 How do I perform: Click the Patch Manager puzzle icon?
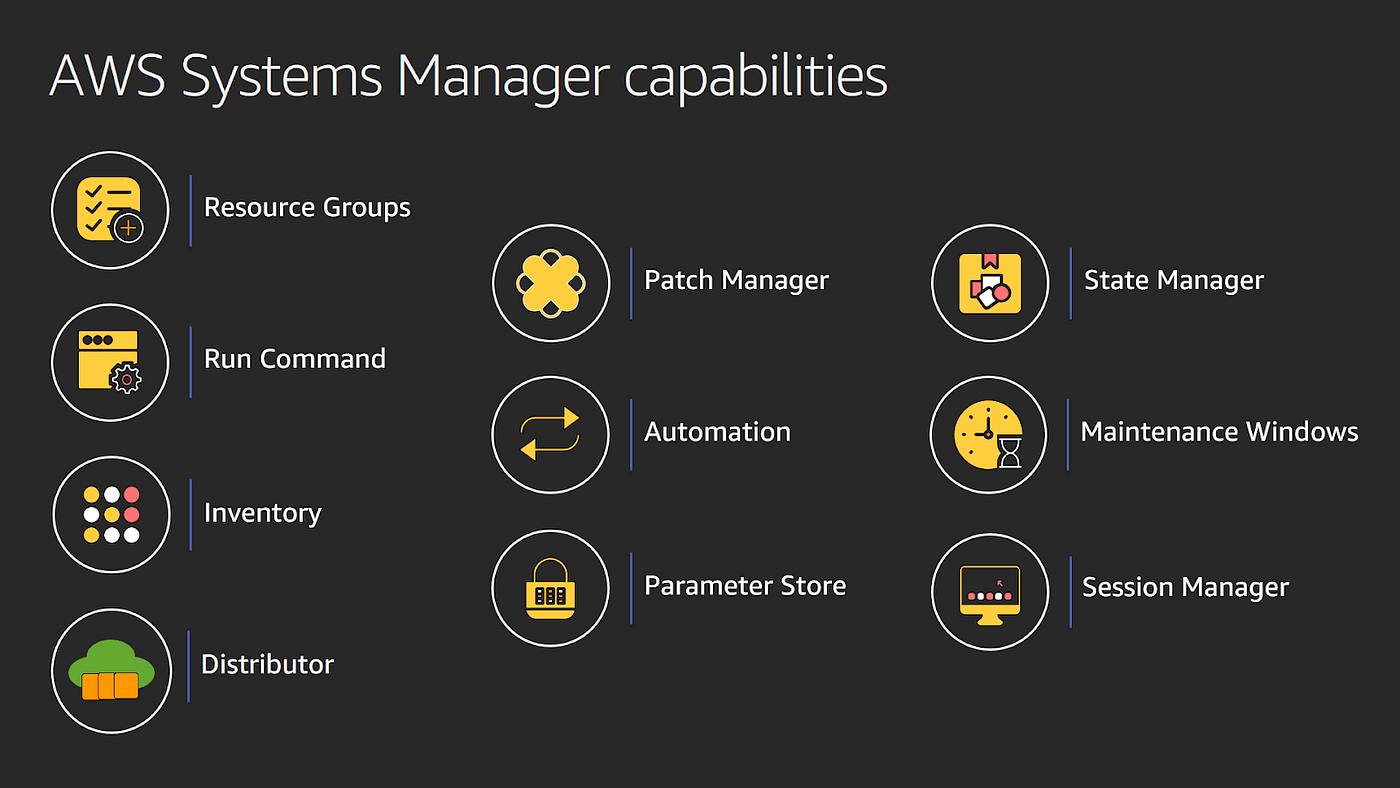coord(551,283)
